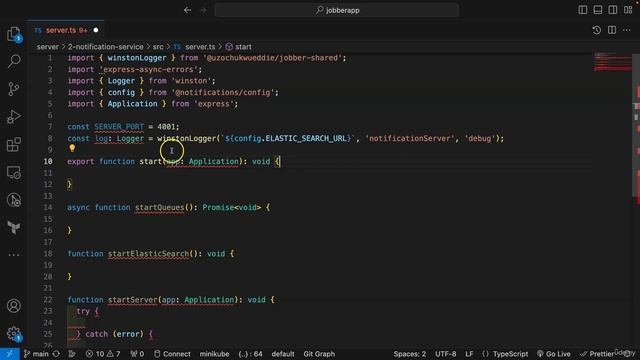Open Git Graph from status bar
Viewport: 640px width, 360px height.
(x=319, y=354)
